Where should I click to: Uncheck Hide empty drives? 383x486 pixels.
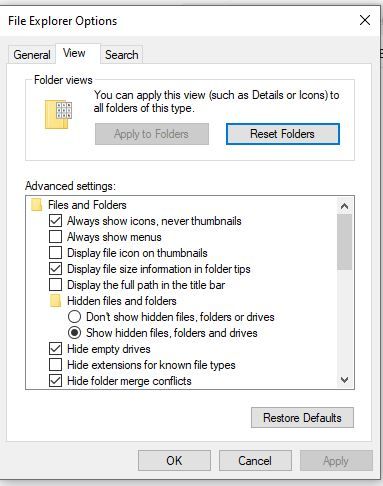click(55, 349)
